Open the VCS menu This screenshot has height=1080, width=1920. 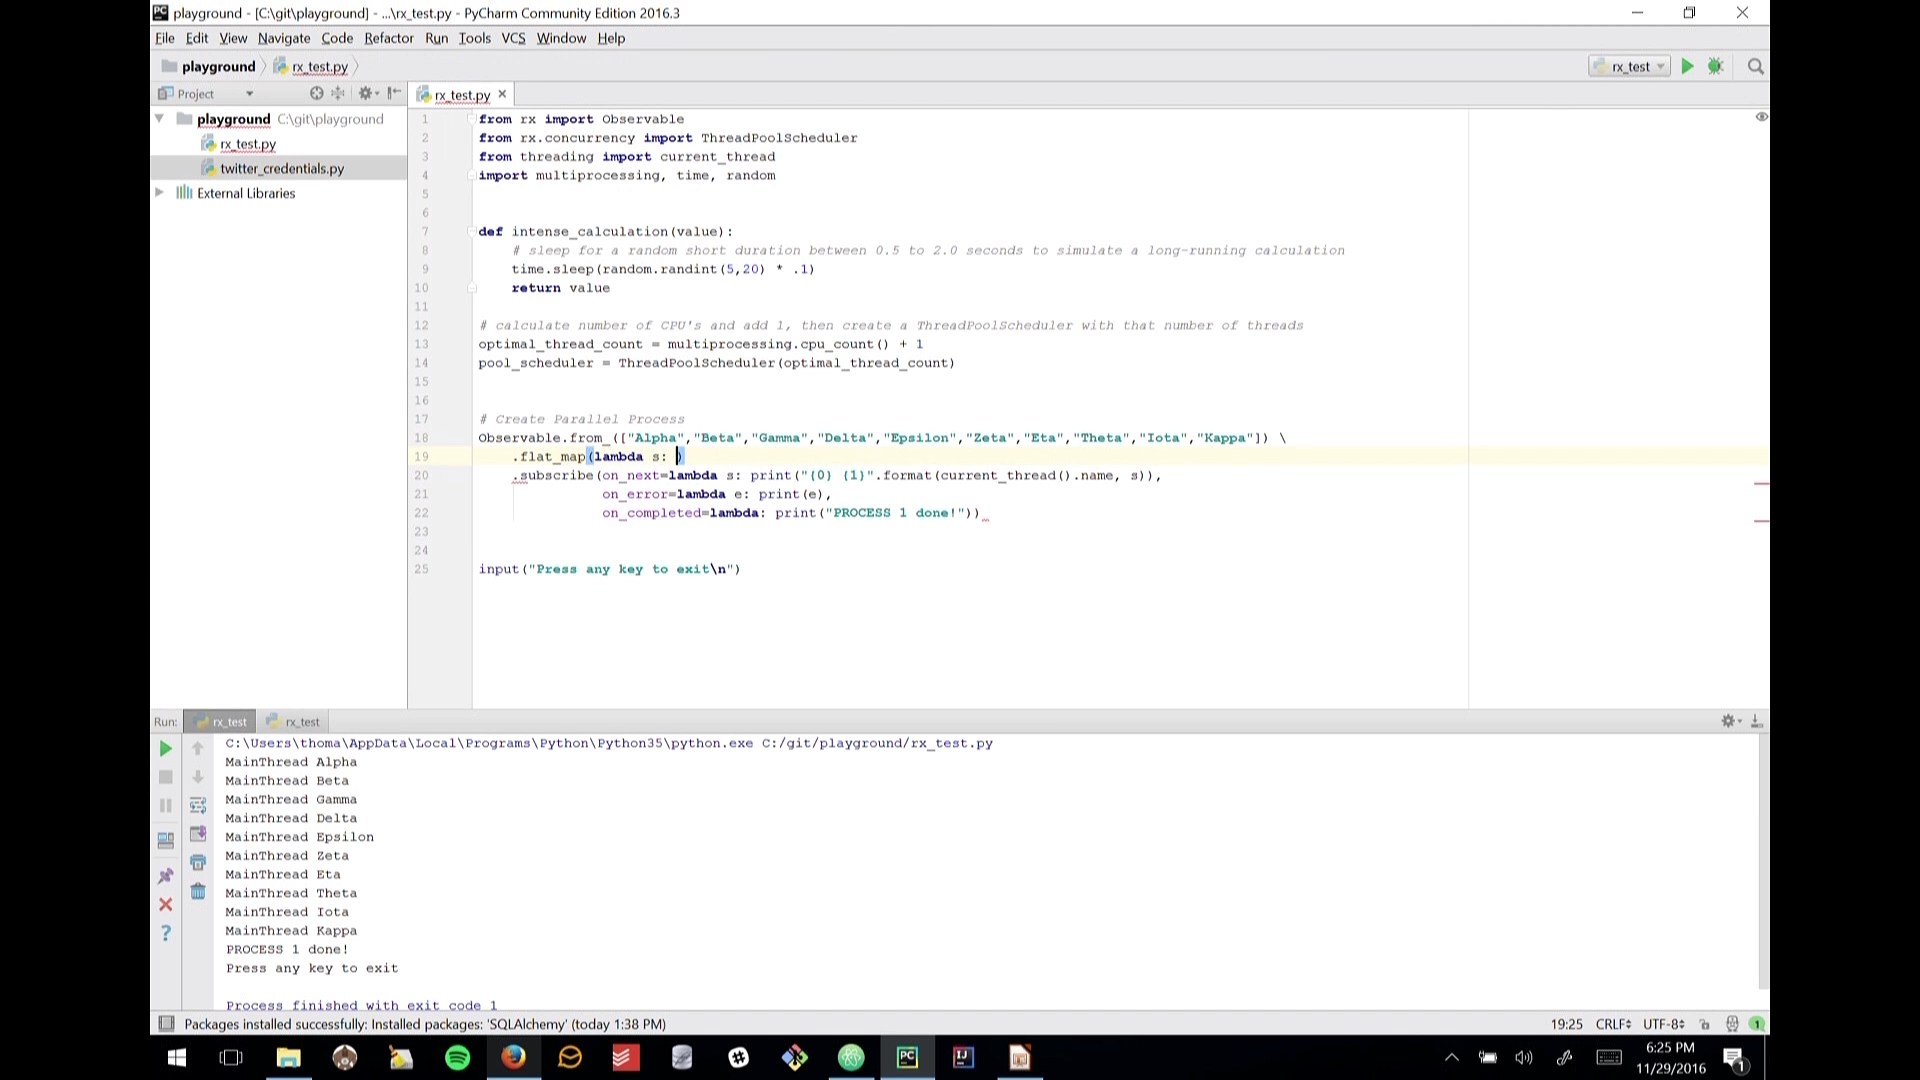click(x=513, y=38)
